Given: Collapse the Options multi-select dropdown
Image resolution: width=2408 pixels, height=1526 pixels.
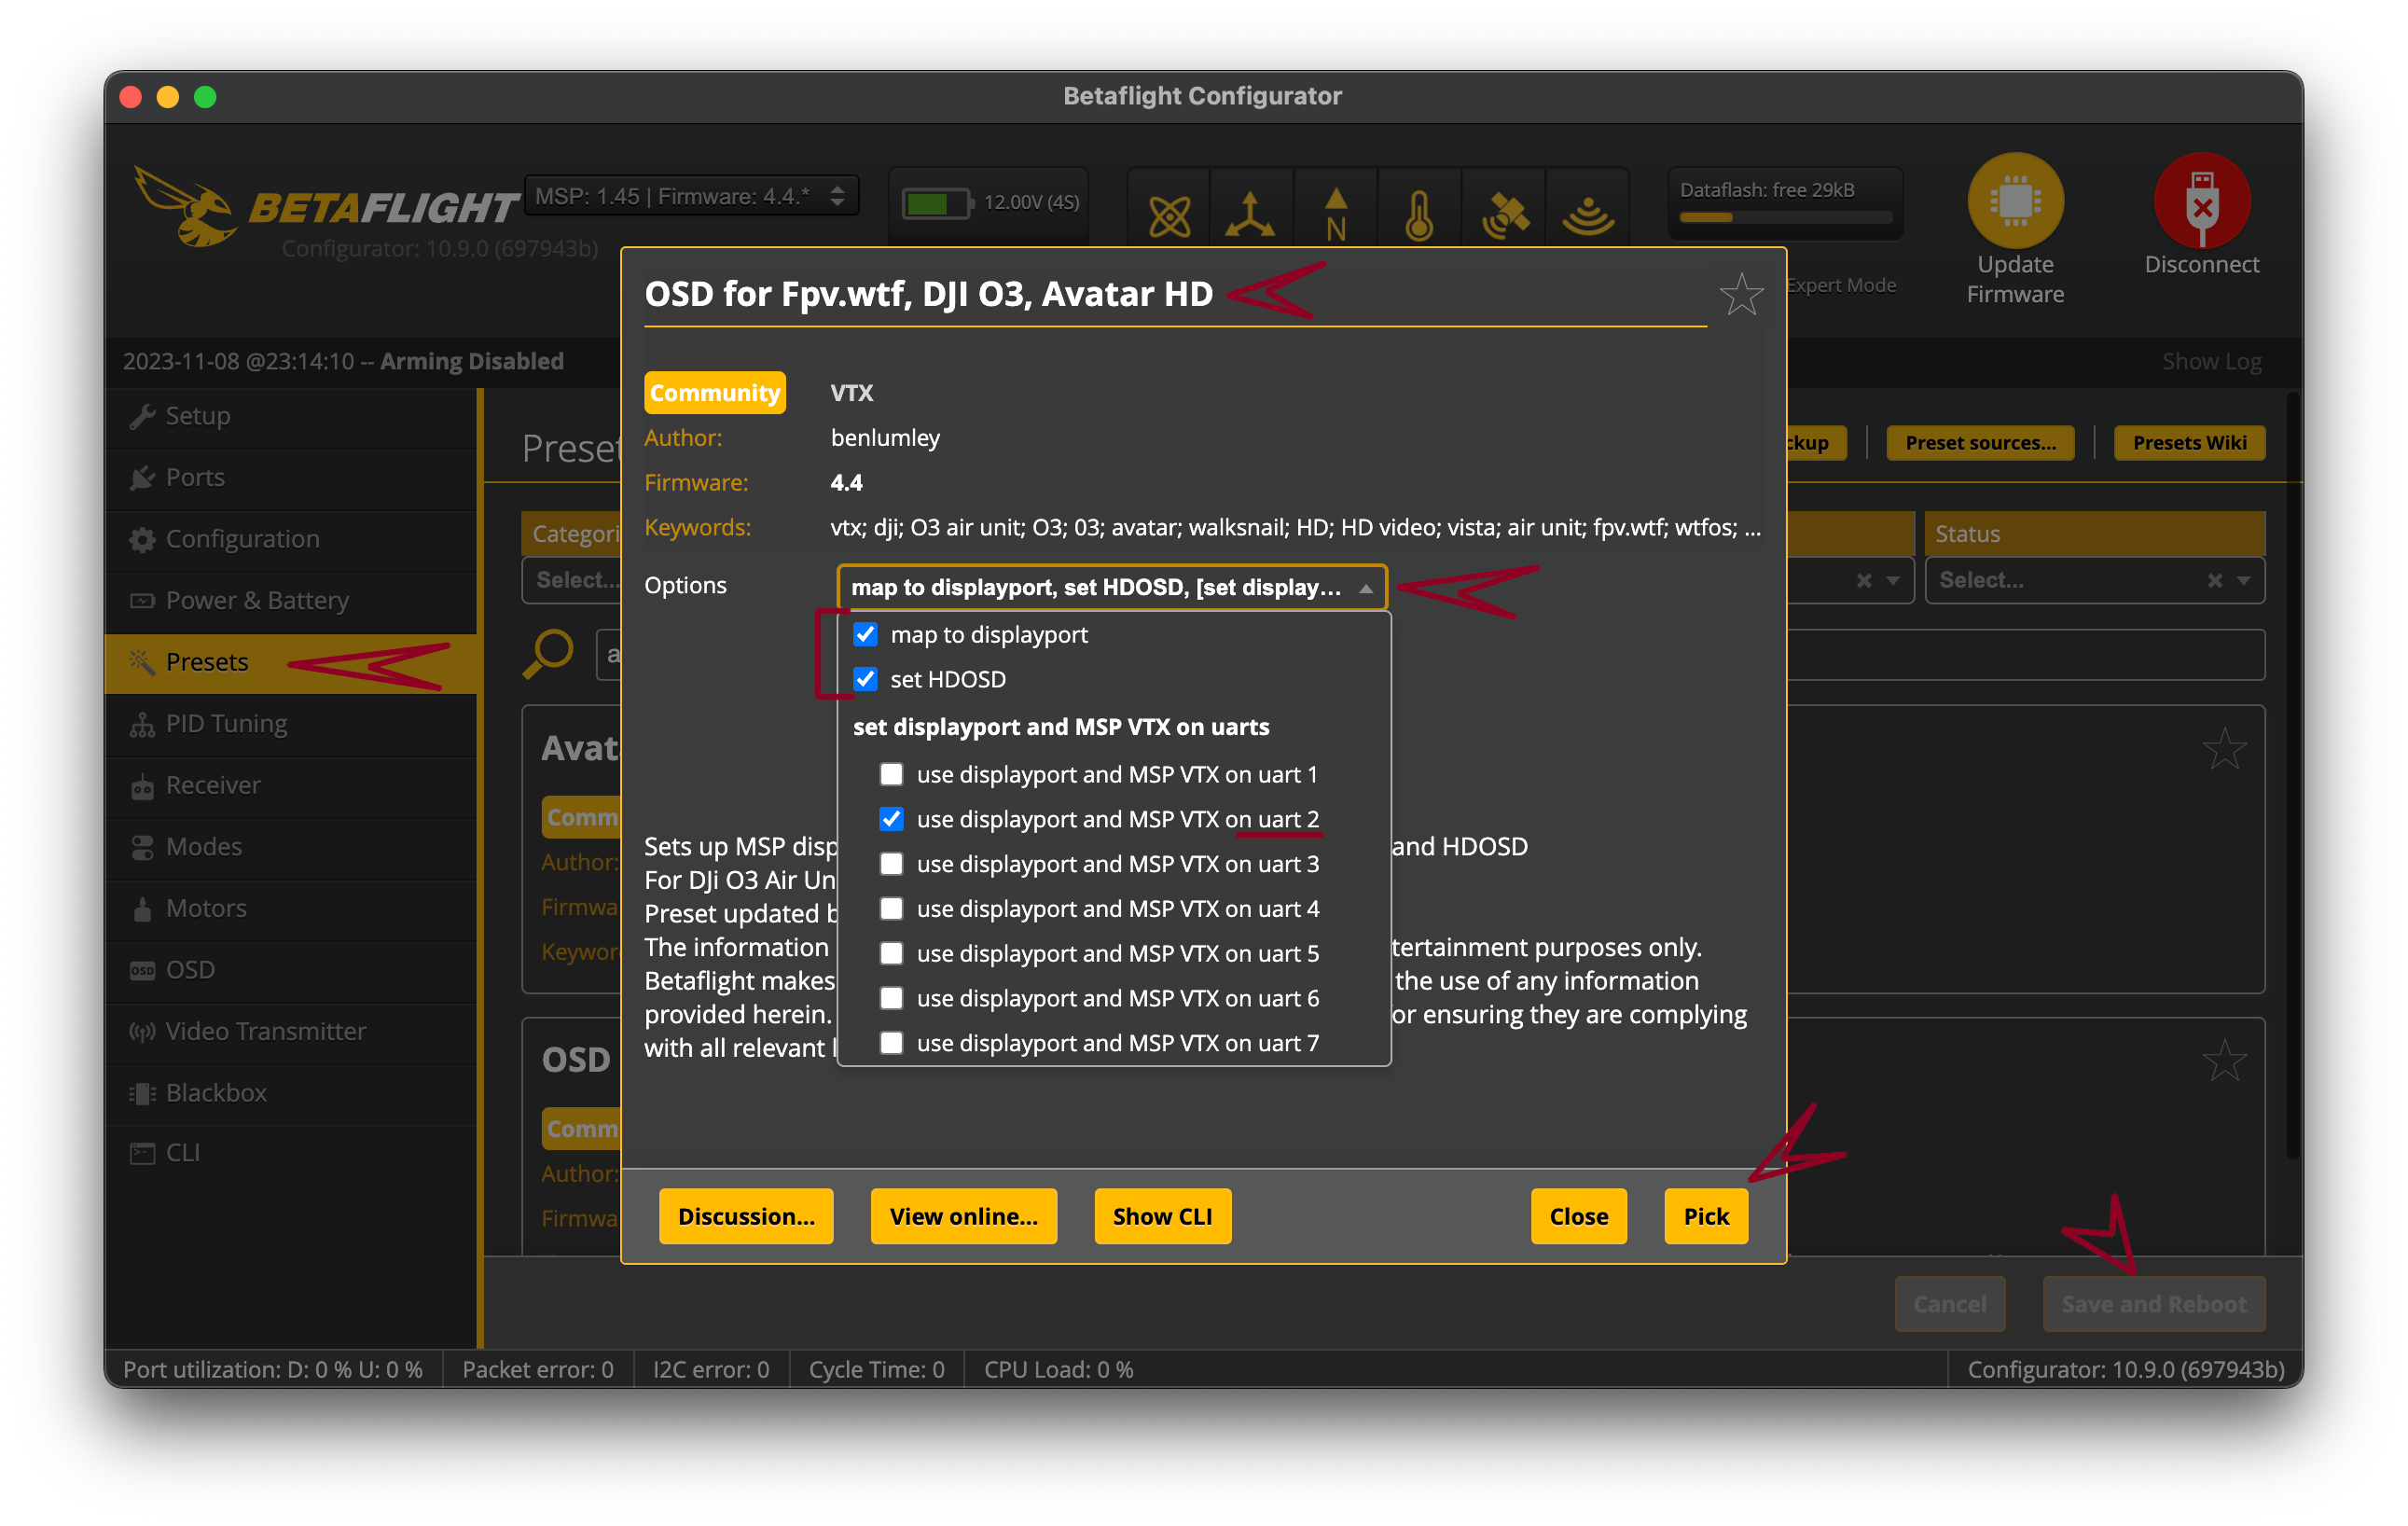Looking at the screenshot, I should [1111, 588].
